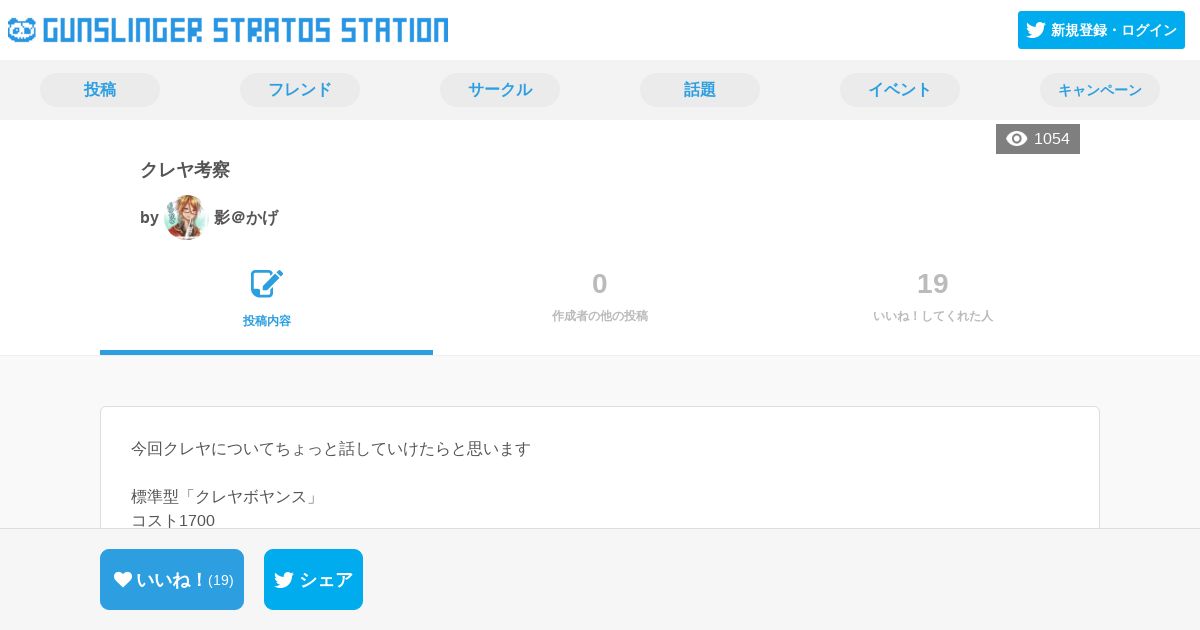This screenshot has width=1200, height=630.
Task: Open the イベント page
Action: coord(900,90)
